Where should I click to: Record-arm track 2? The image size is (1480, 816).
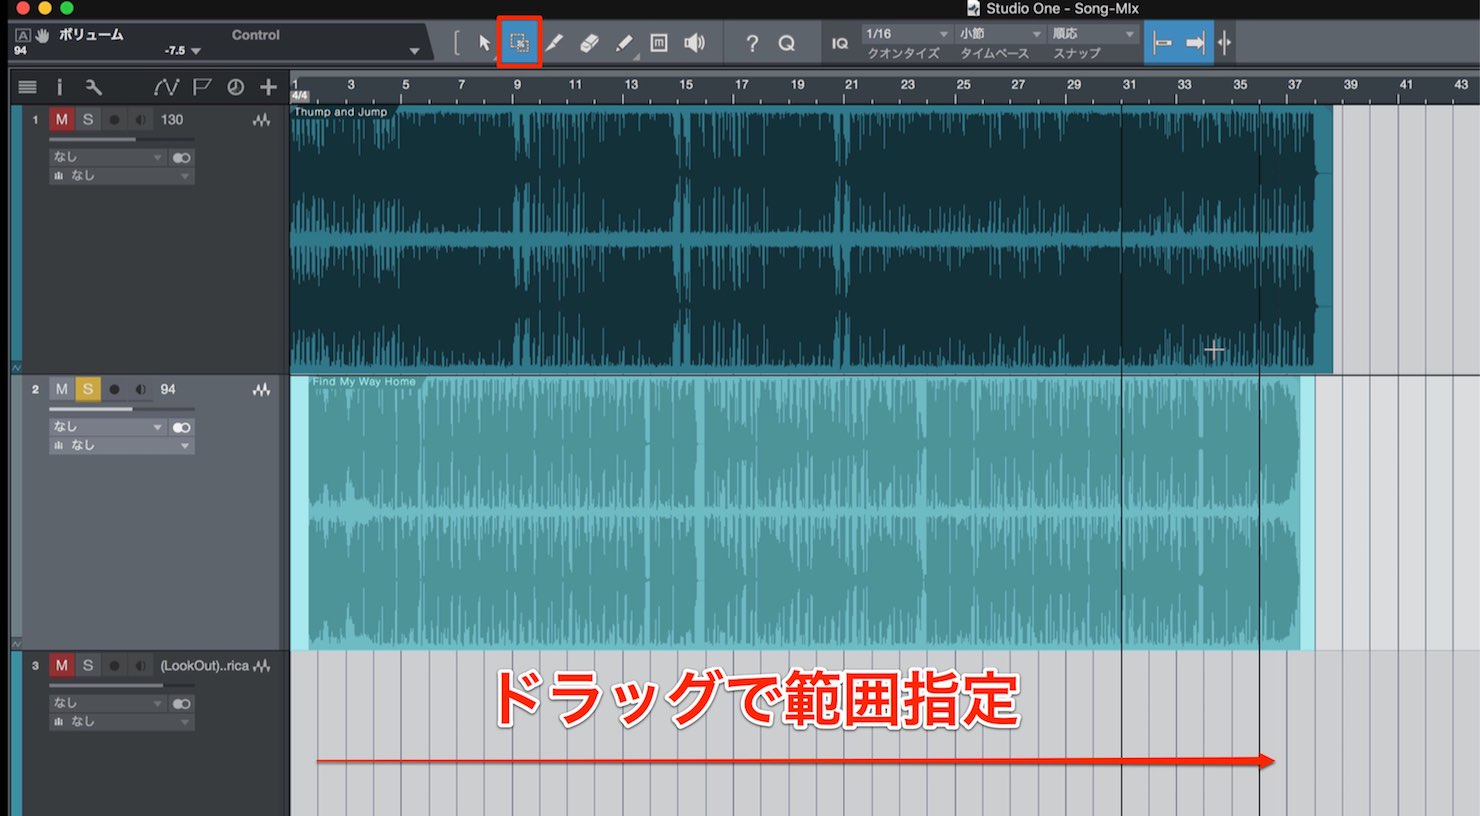click(114, 390)
